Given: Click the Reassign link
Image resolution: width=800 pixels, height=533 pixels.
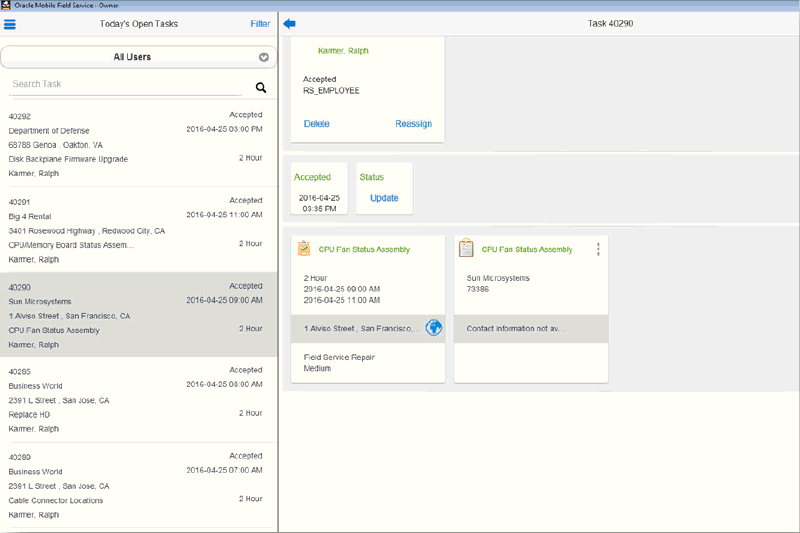Looking at the screenshot, I should [x=413, y=123].
